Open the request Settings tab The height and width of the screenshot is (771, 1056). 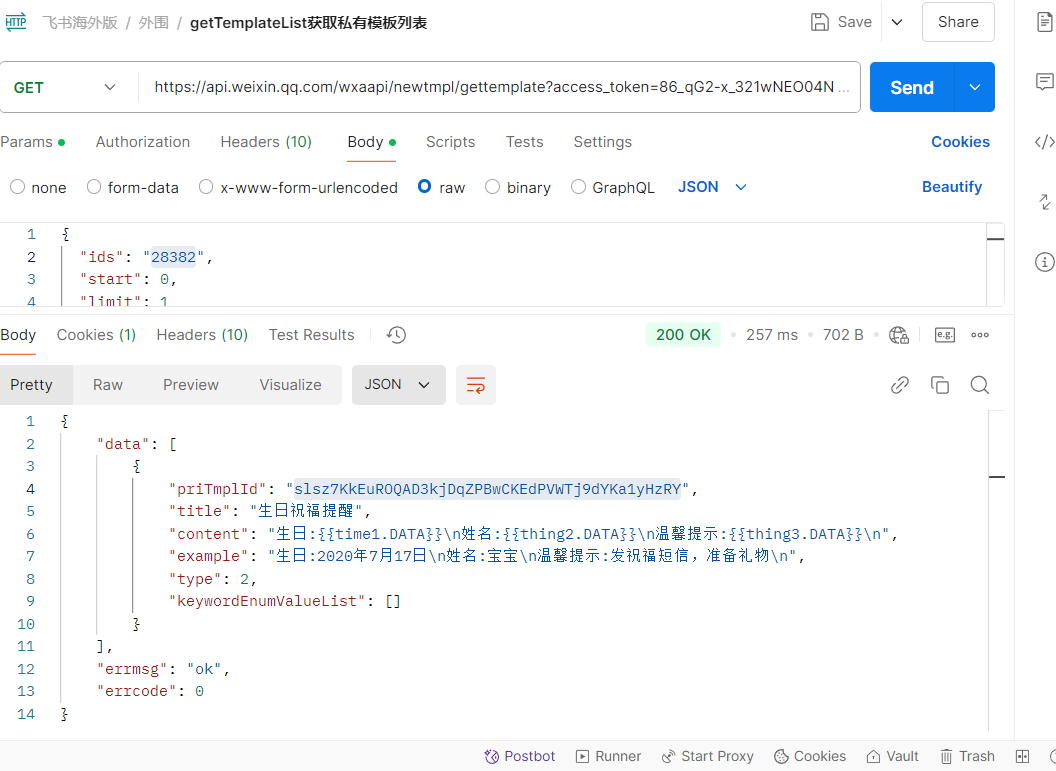(x=603, y=142)
